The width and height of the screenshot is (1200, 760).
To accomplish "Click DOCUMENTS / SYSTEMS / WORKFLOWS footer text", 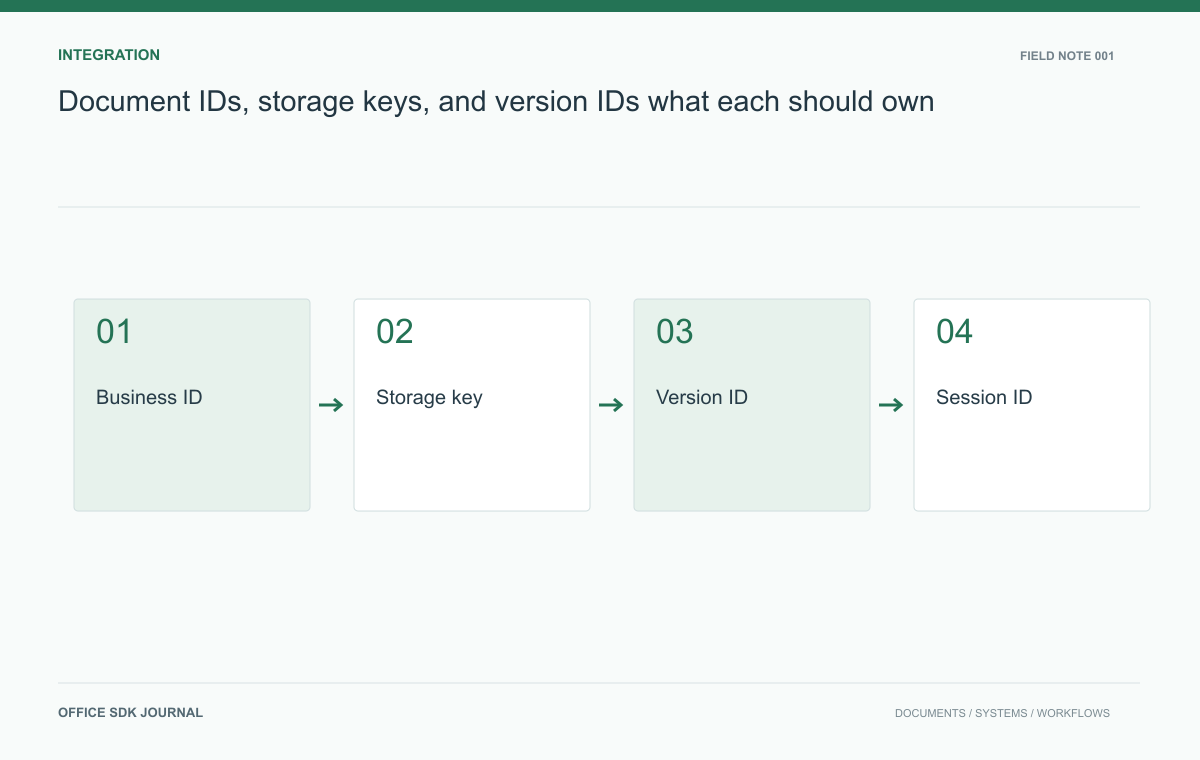I will click(1002, 713).
